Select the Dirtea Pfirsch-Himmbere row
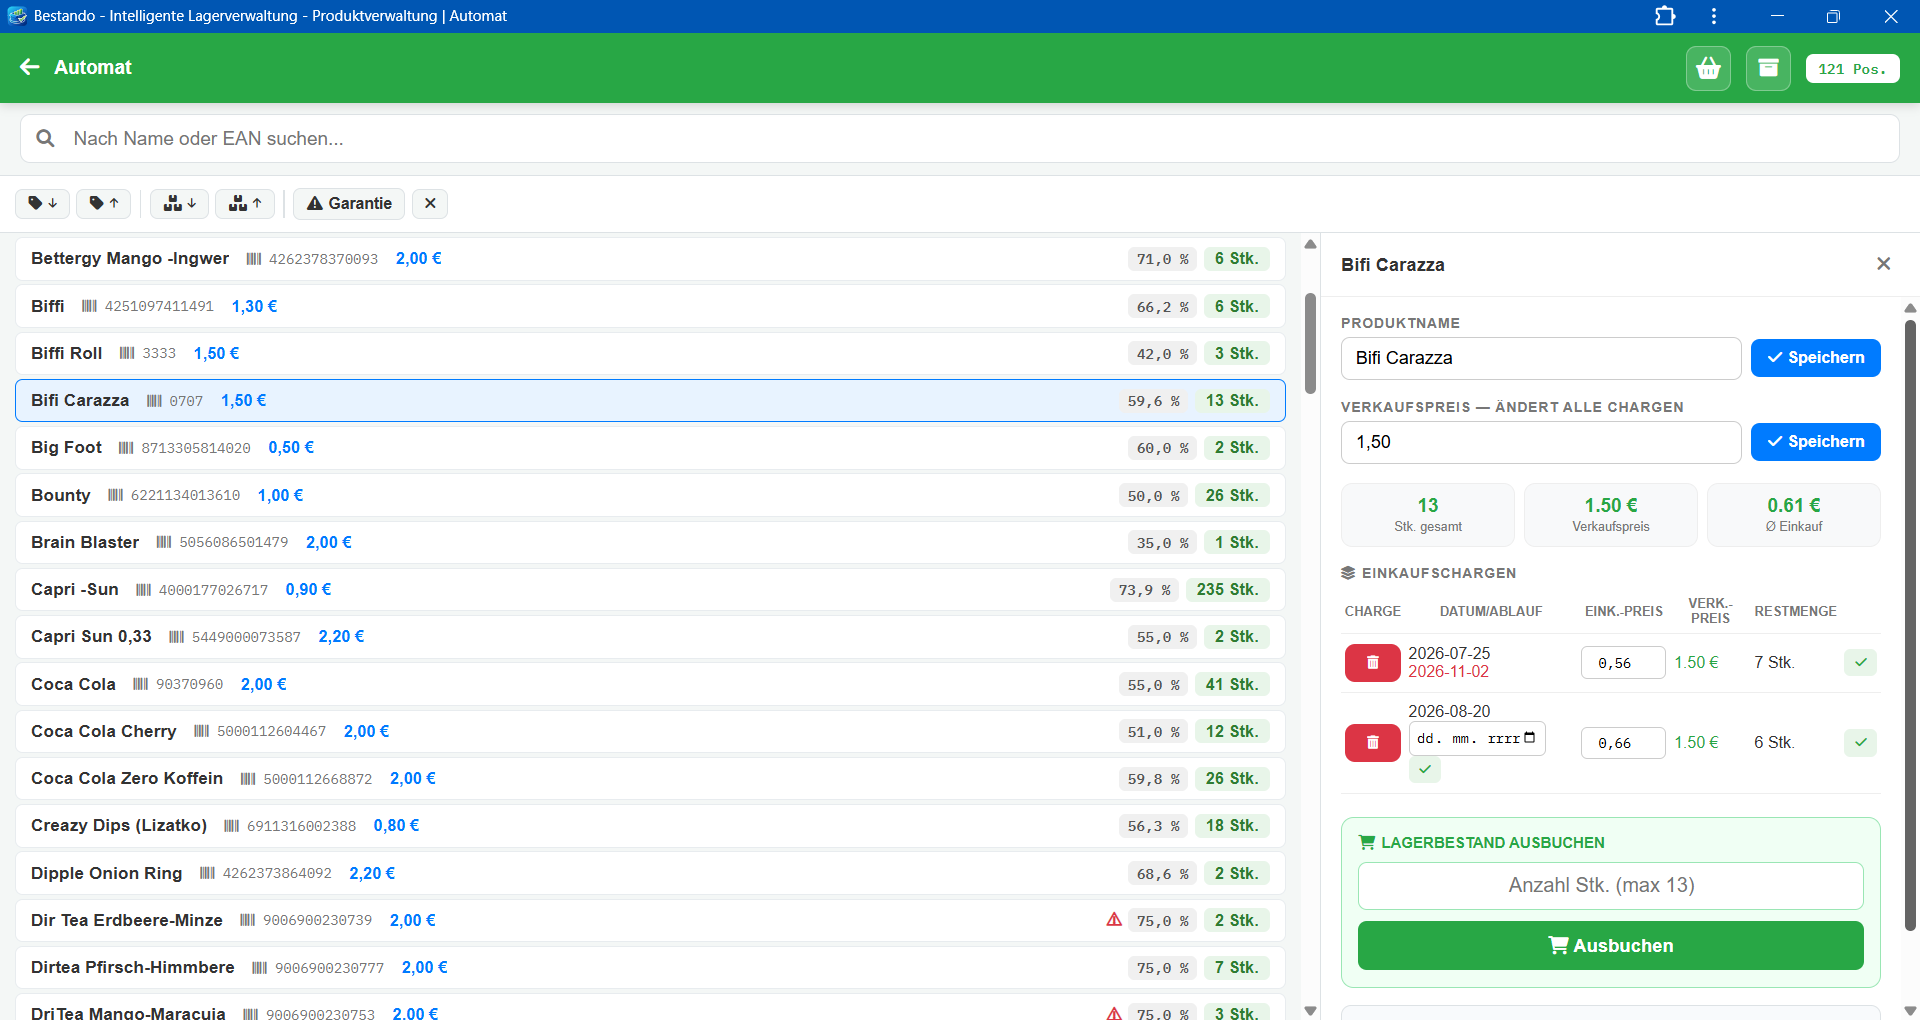Image resolution: width=1920 pixels, height=1020 pixels. click(x=650, y=968)
